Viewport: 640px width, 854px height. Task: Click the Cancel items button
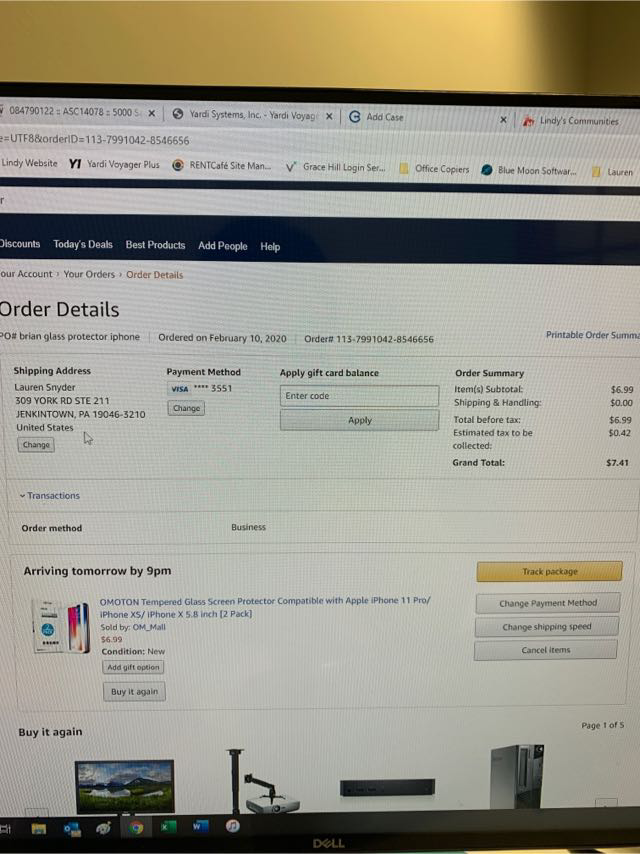pos(545,650)
